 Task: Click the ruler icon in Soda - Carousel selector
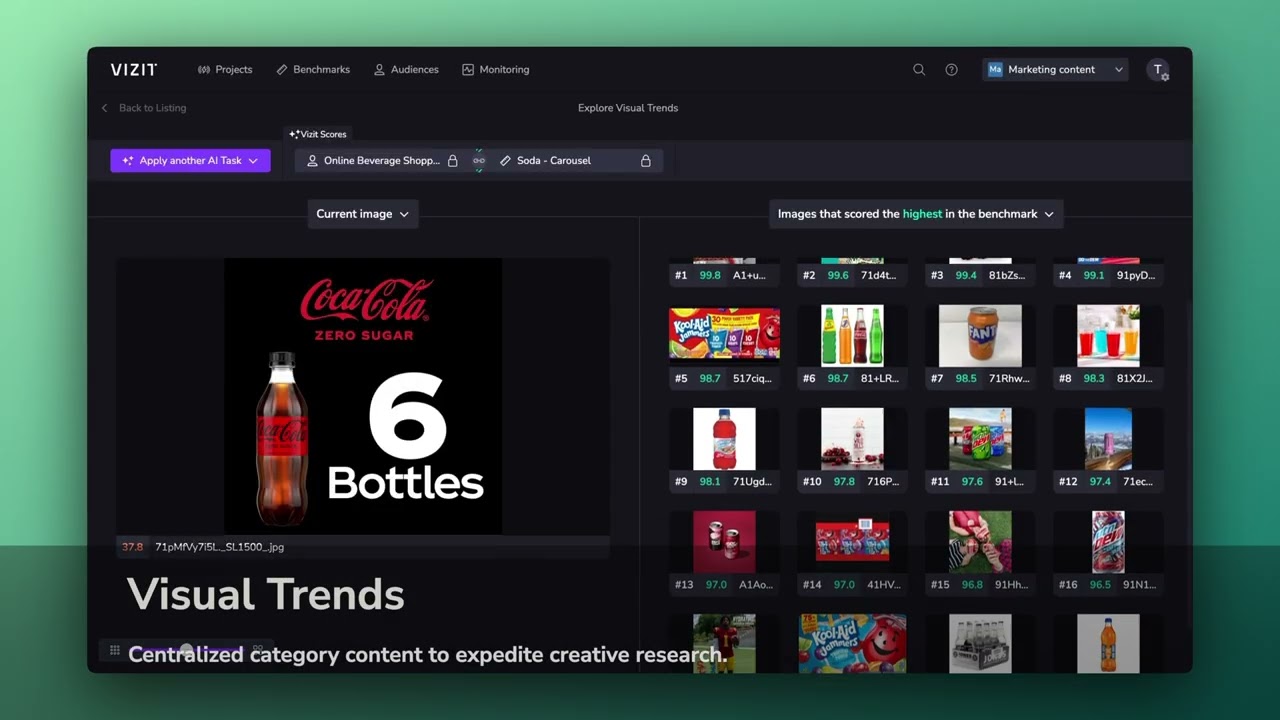pyautogui.click(x=505, y=160)
